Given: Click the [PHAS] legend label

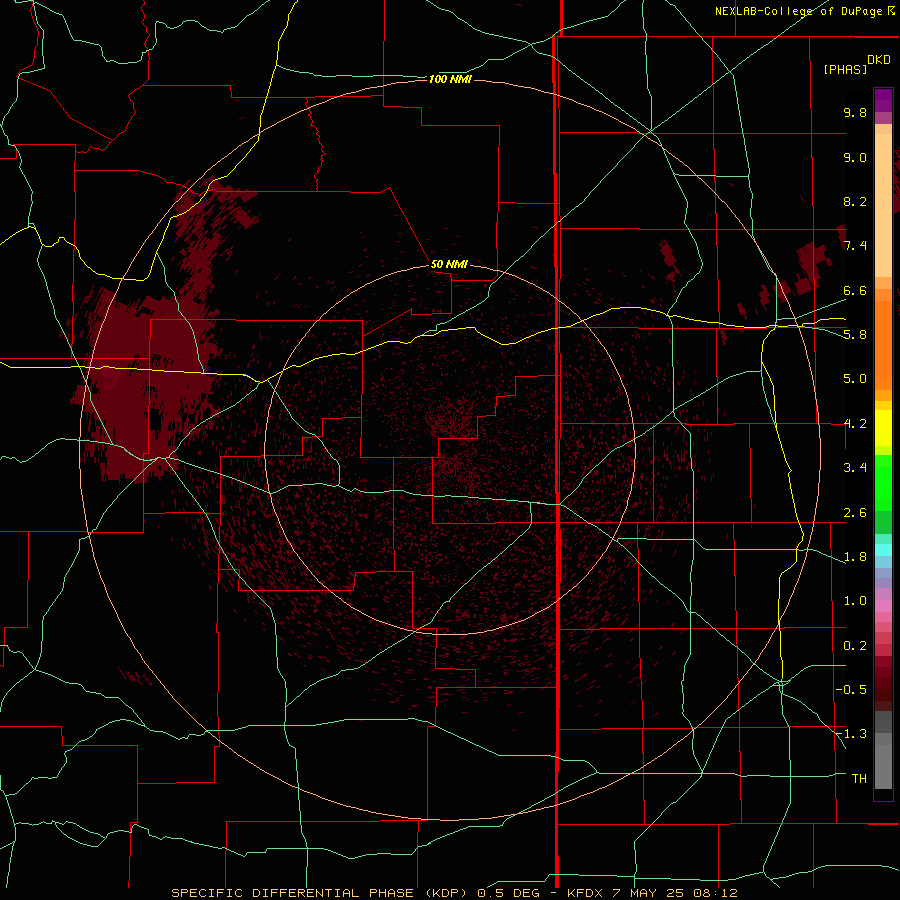Looking at the screenshot, I should [x=845, y=69].
